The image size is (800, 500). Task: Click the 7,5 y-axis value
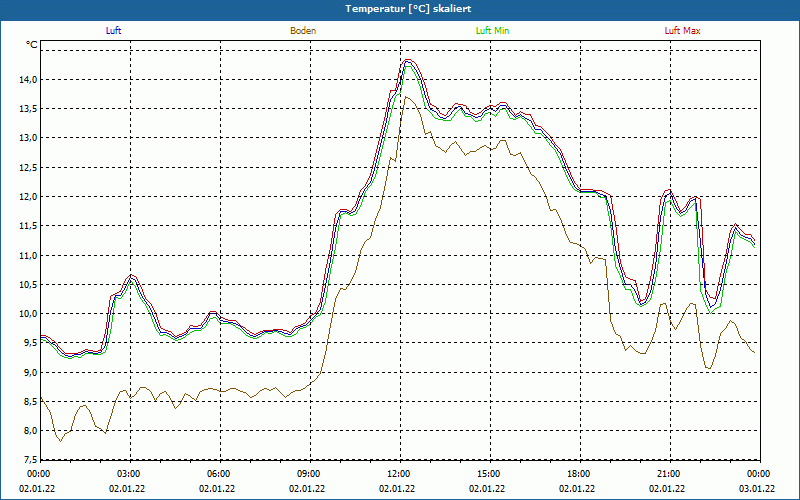(30, 459)
